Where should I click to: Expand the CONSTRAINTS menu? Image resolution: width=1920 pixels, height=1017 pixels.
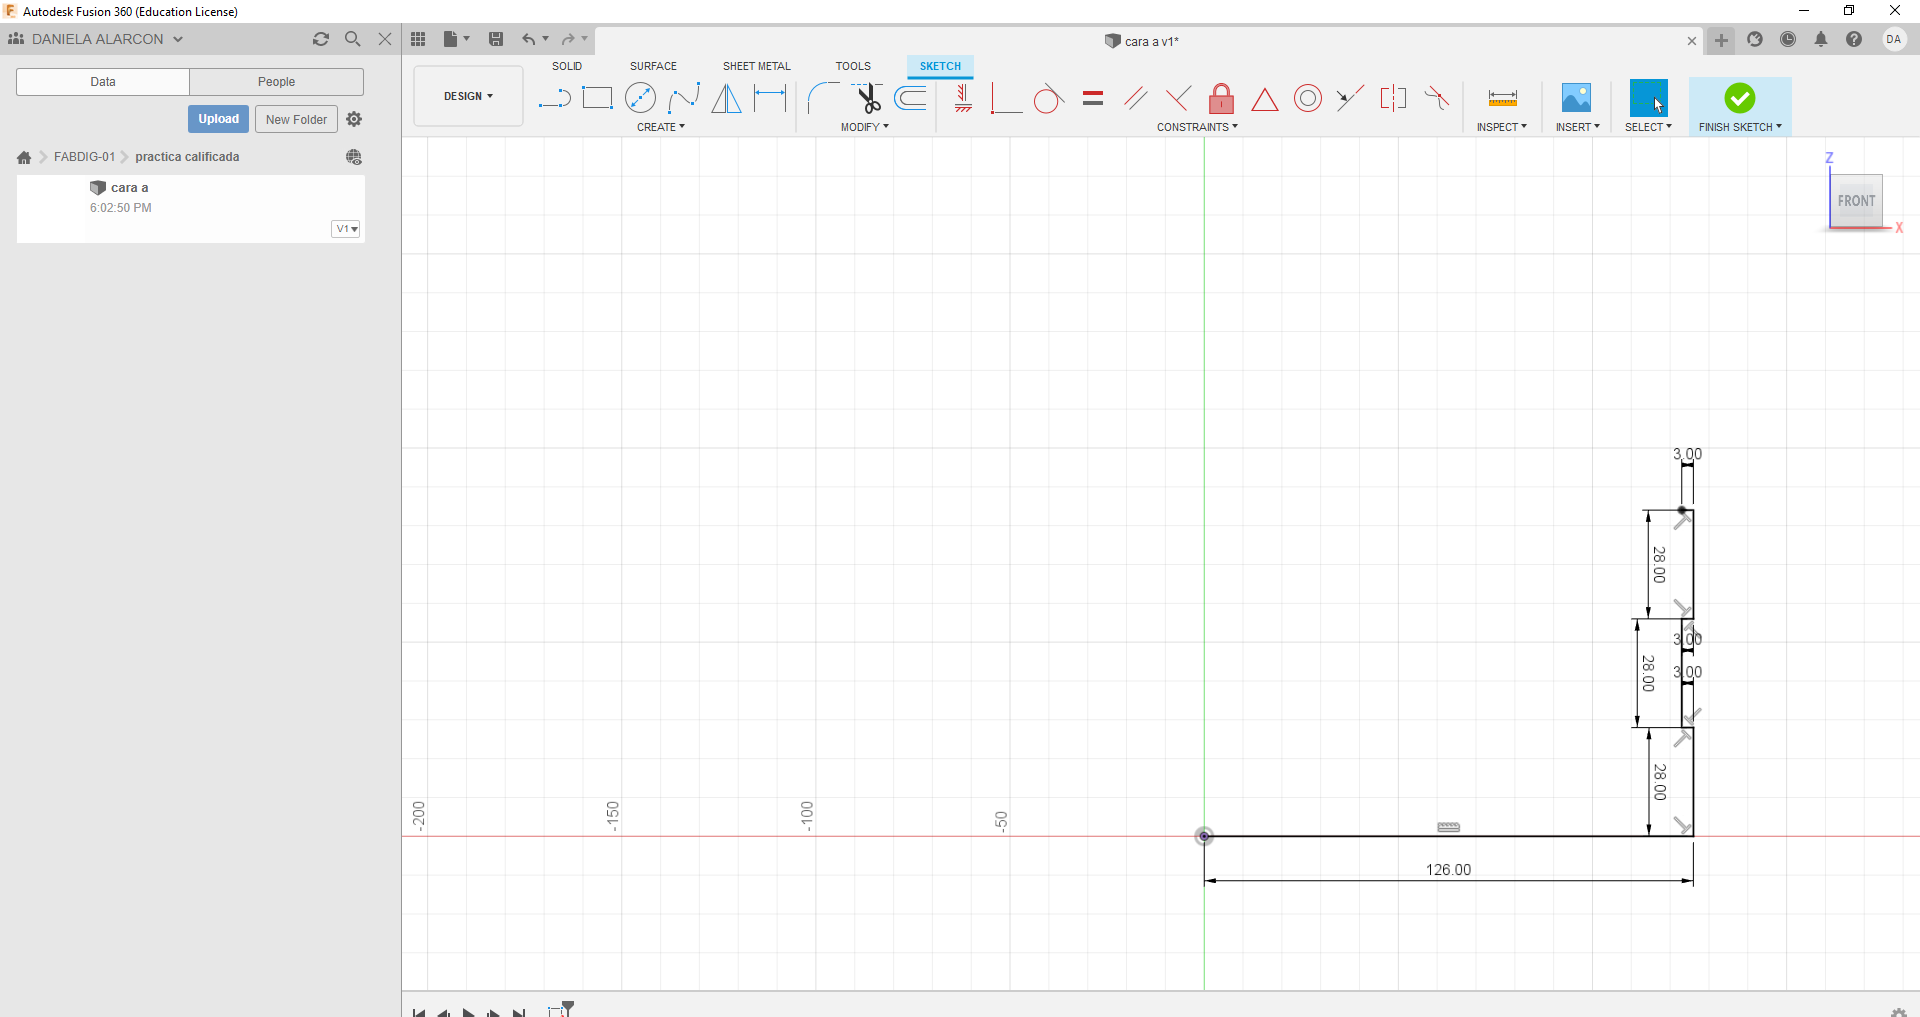[x=1197, y=127]
